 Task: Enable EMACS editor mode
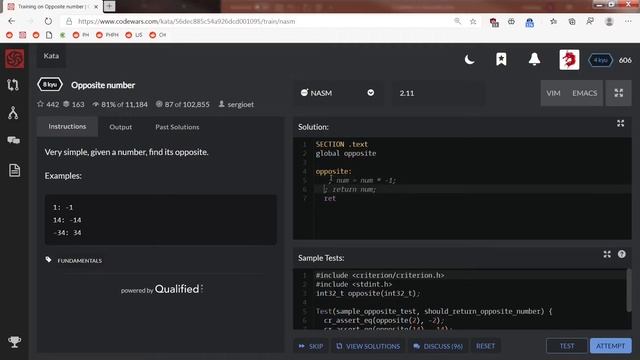pyautogui.click(x=584, y=93)
